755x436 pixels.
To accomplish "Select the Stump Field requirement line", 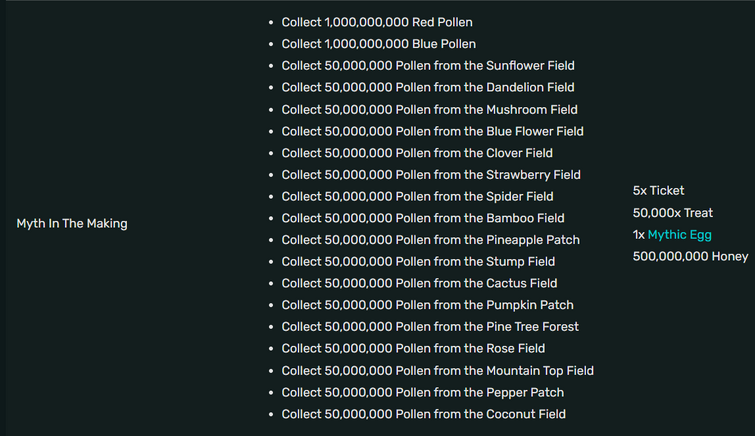I will coord(418,261).
